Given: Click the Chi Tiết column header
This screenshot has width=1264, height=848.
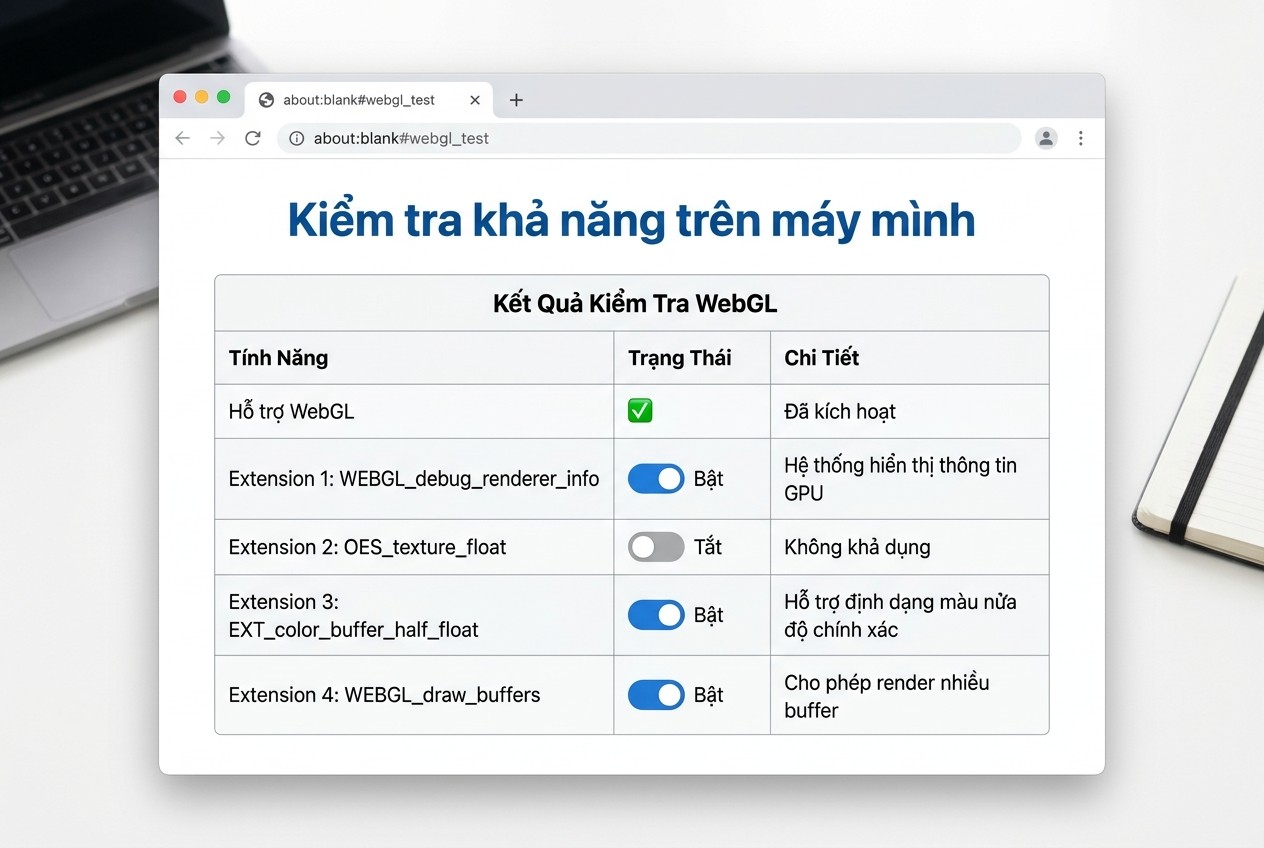Looking at the screenshot, I should click(x=822, y=358).
